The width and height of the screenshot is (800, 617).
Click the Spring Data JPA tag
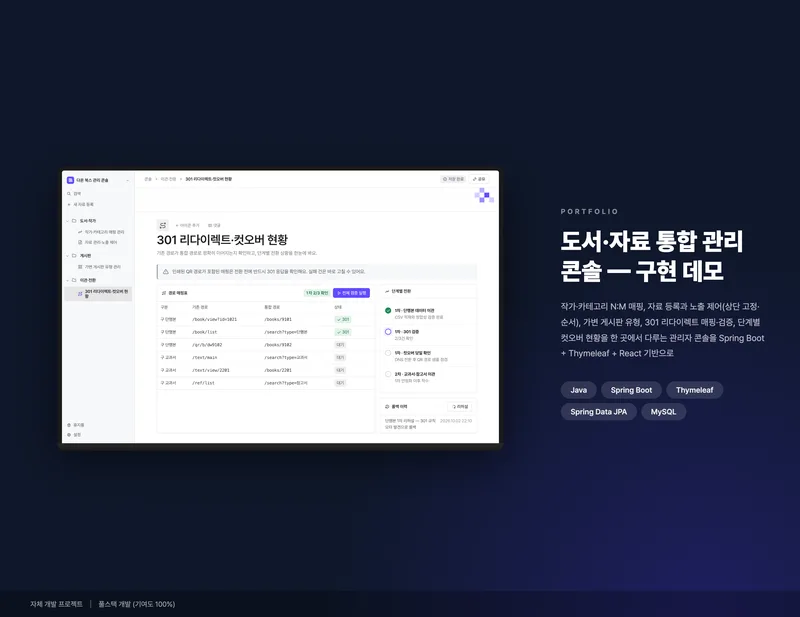click(x=598, y=412)
